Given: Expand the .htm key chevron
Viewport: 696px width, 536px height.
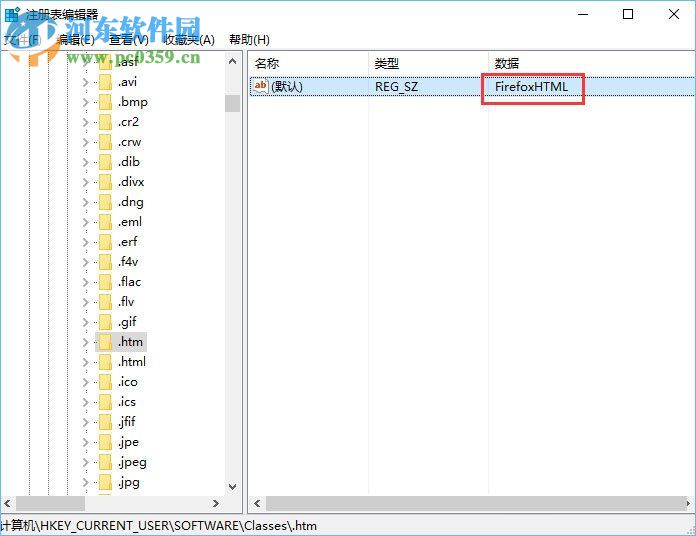Looking at the screenshot, I should 85,342.
